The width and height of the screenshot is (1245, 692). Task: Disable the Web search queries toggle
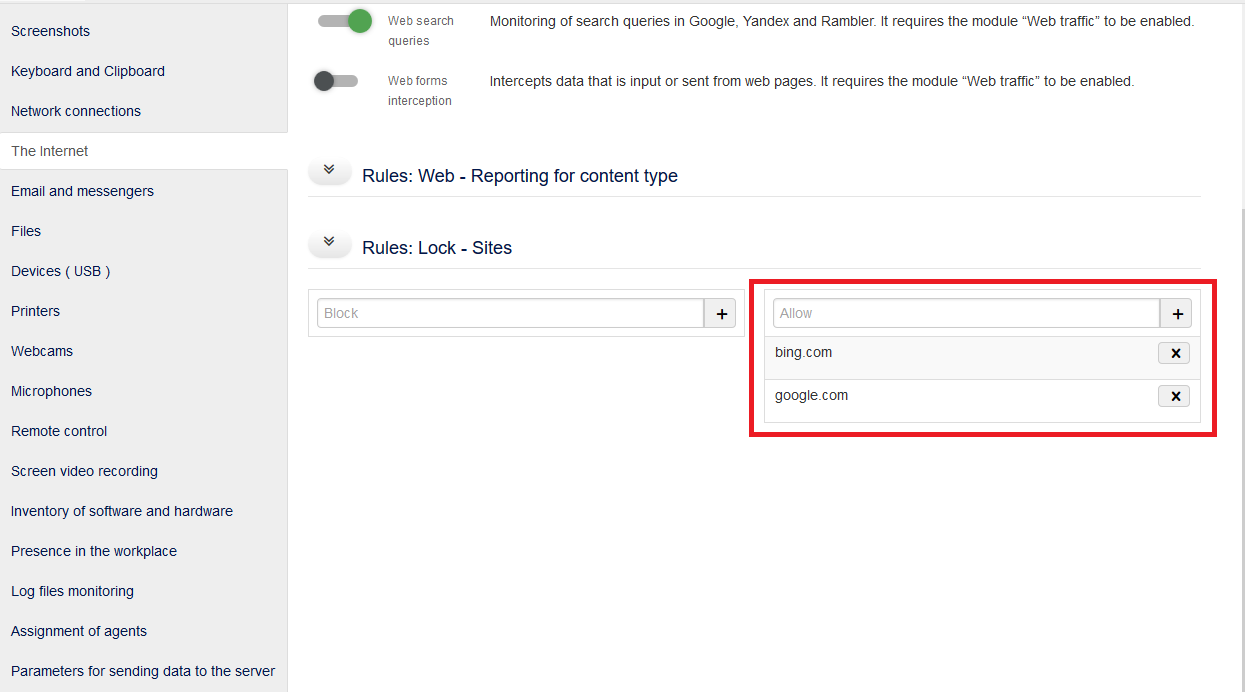pyautogui.click(x=344, y=20)
